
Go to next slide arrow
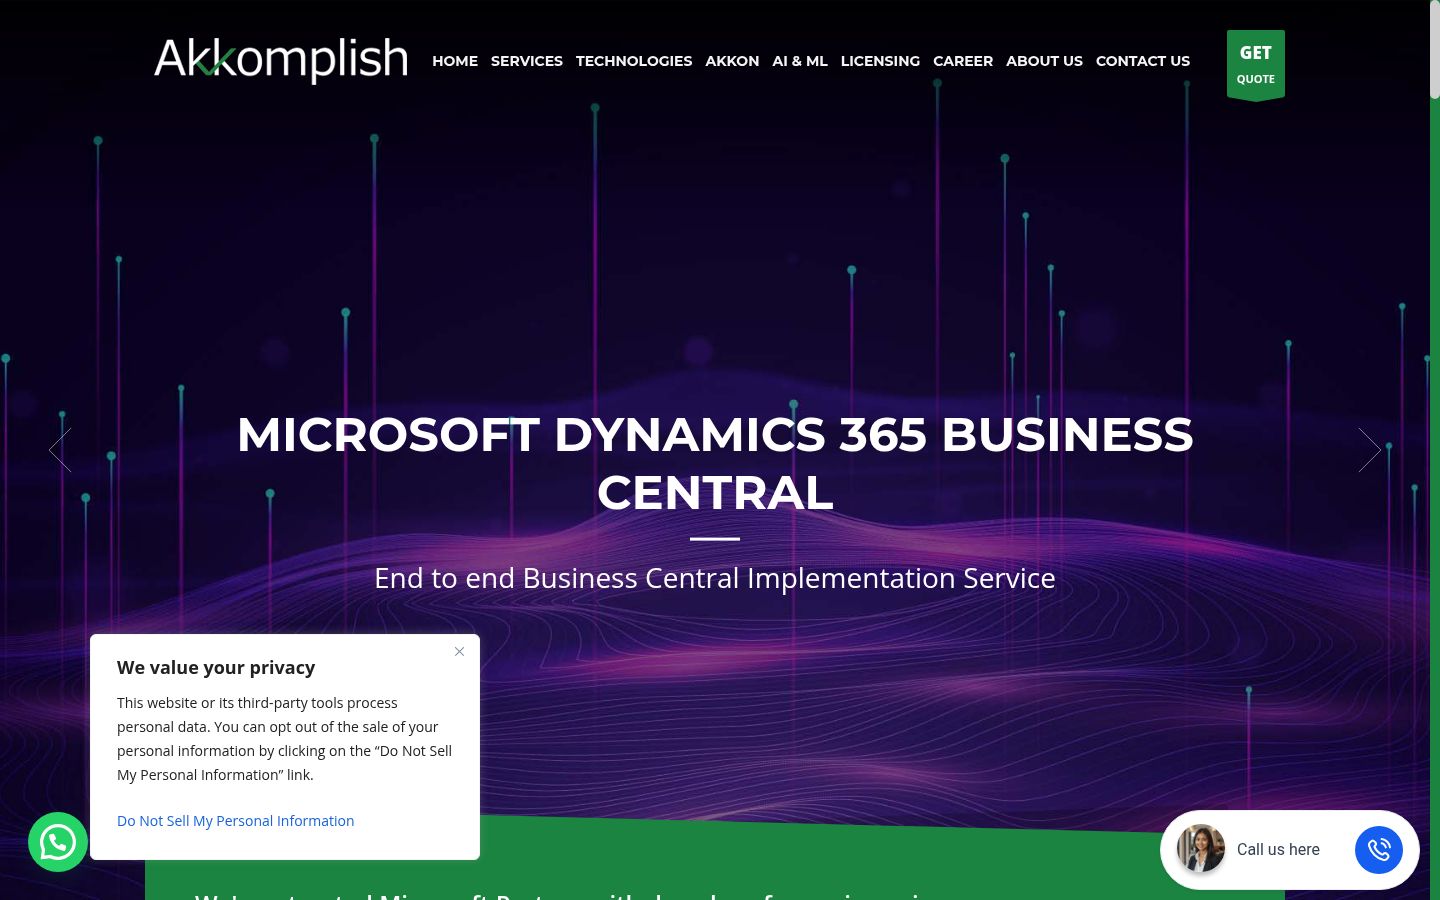pos(1370,450)
